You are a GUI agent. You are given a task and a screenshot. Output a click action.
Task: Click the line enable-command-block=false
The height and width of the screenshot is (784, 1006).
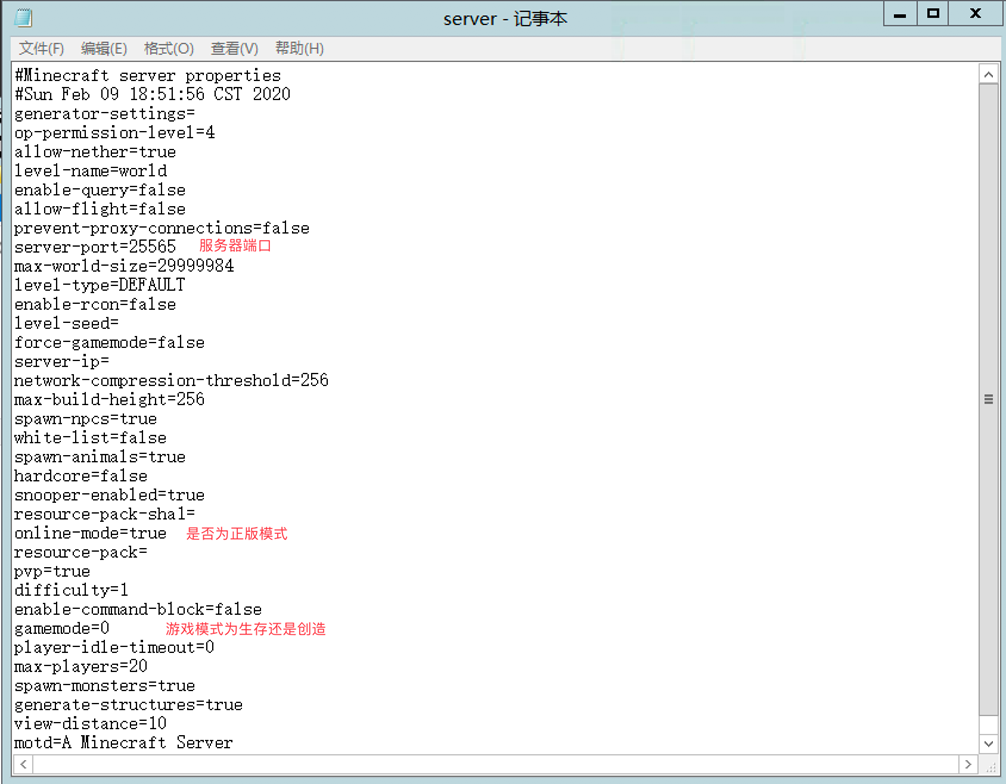pyautogui.click(x=138, y=609)
